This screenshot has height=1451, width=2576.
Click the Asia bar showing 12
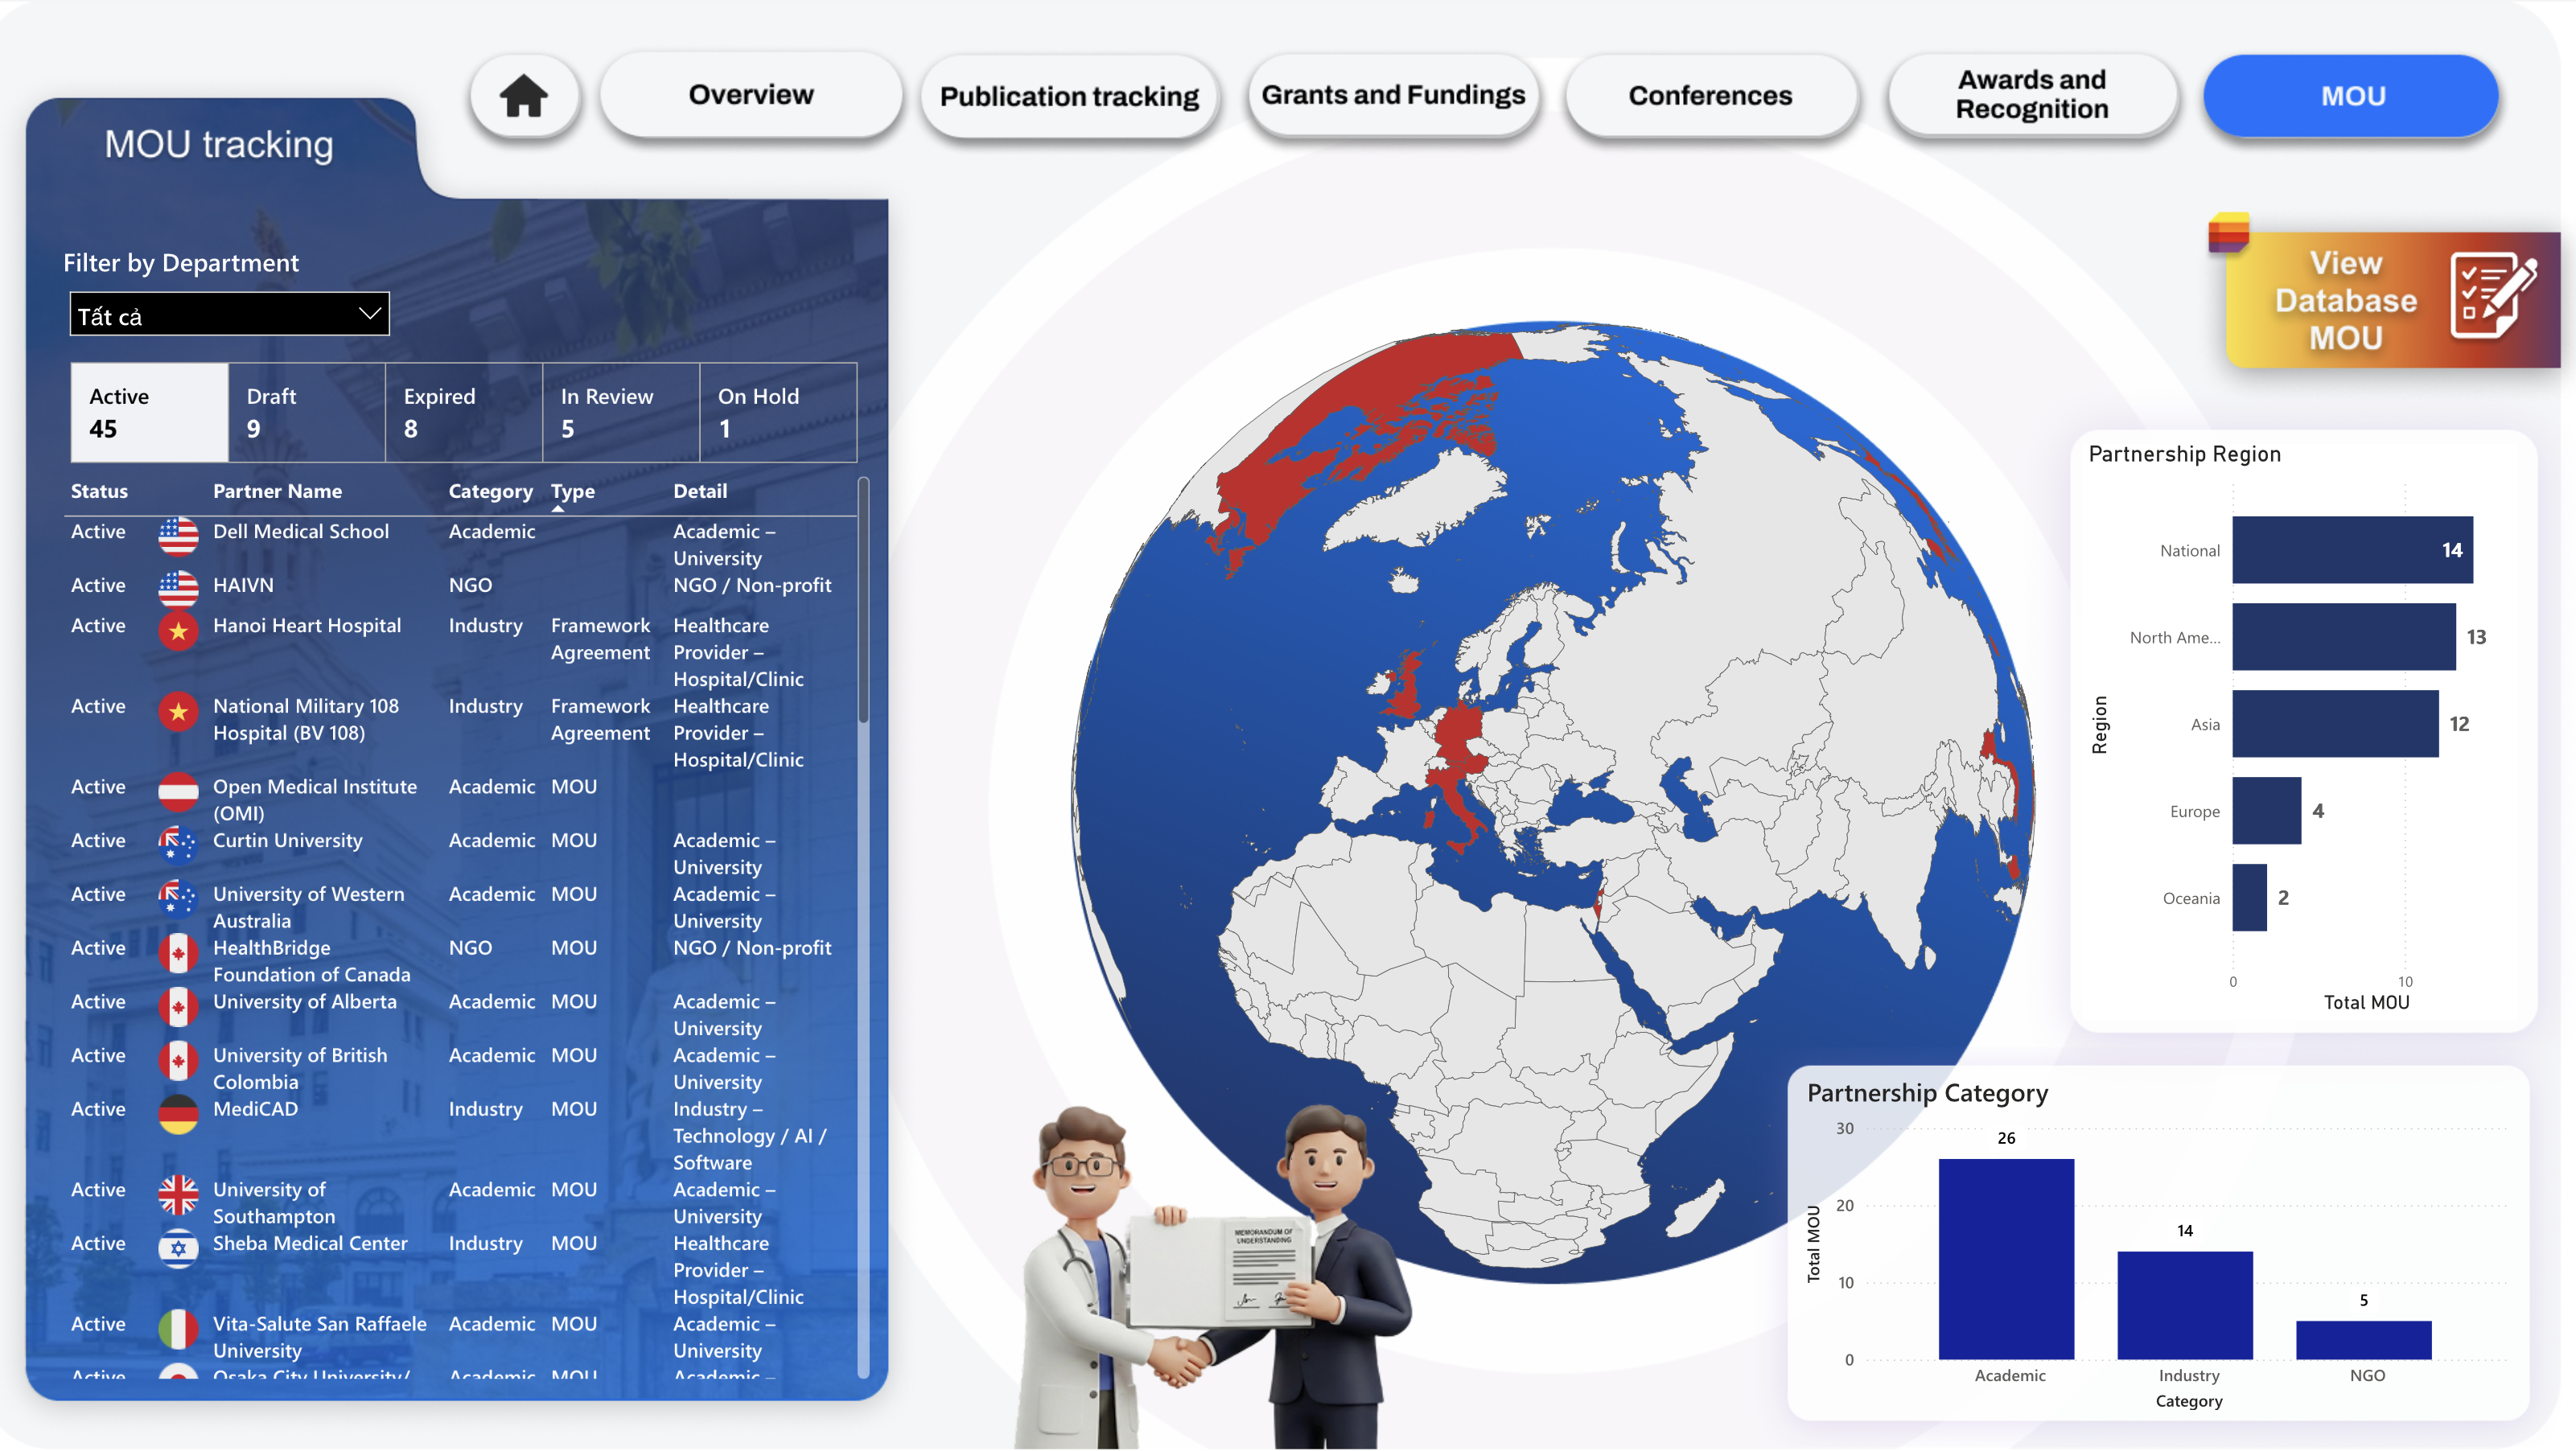(2335, 724)
